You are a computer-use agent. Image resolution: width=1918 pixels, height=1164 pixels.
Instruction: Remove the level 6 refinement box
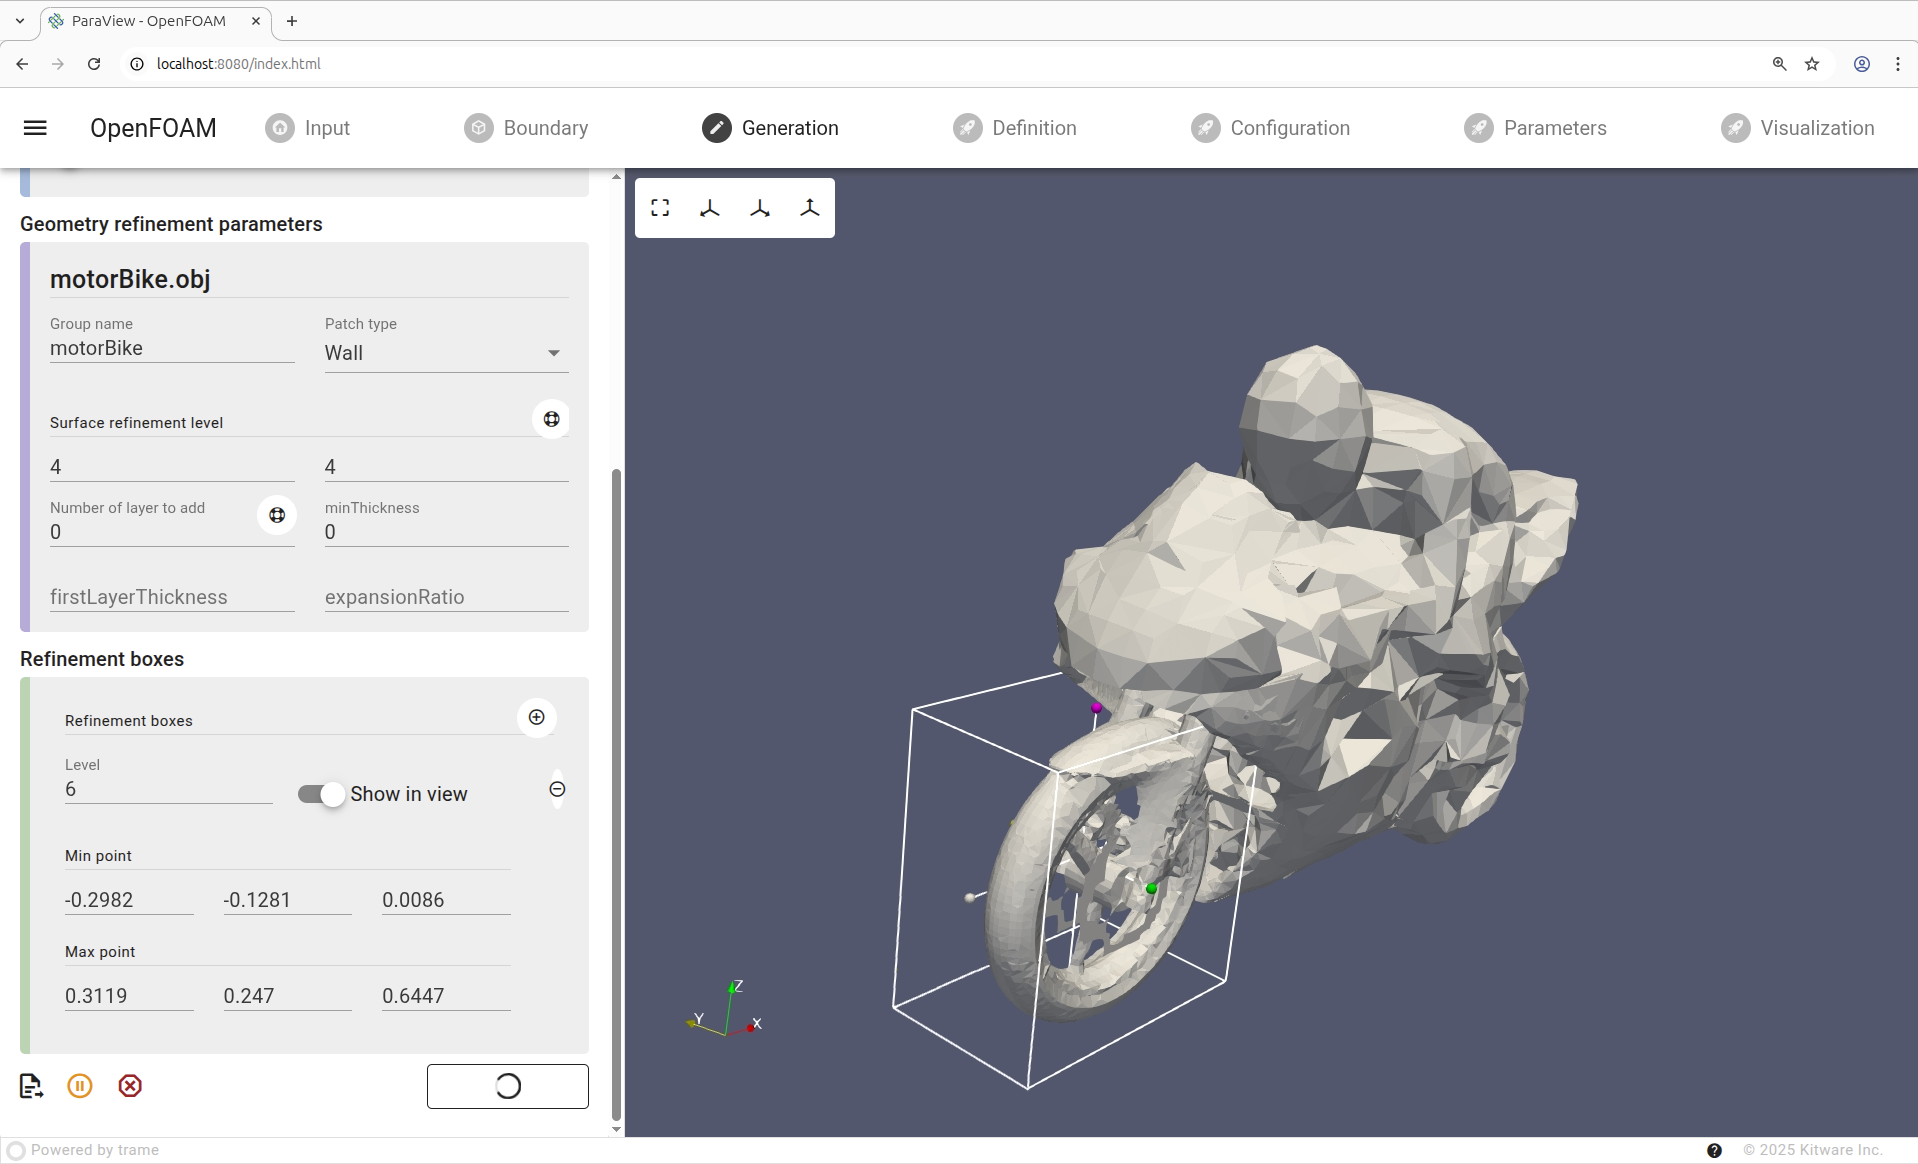pos(557,790)
